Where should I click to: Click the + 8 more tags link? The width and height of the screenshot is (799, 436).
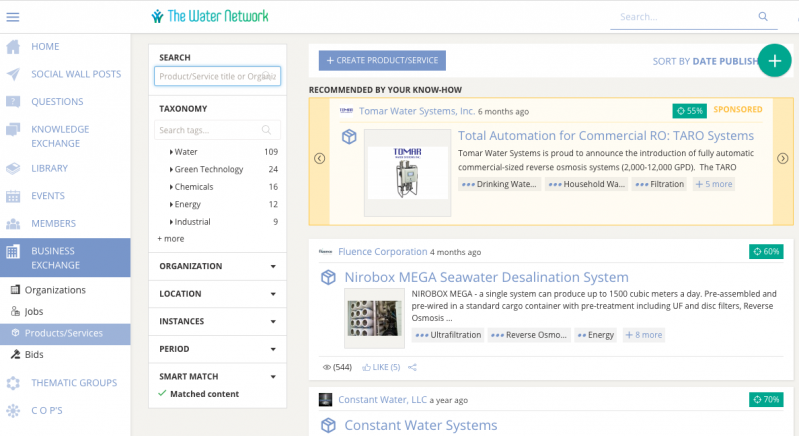[644, 335]
